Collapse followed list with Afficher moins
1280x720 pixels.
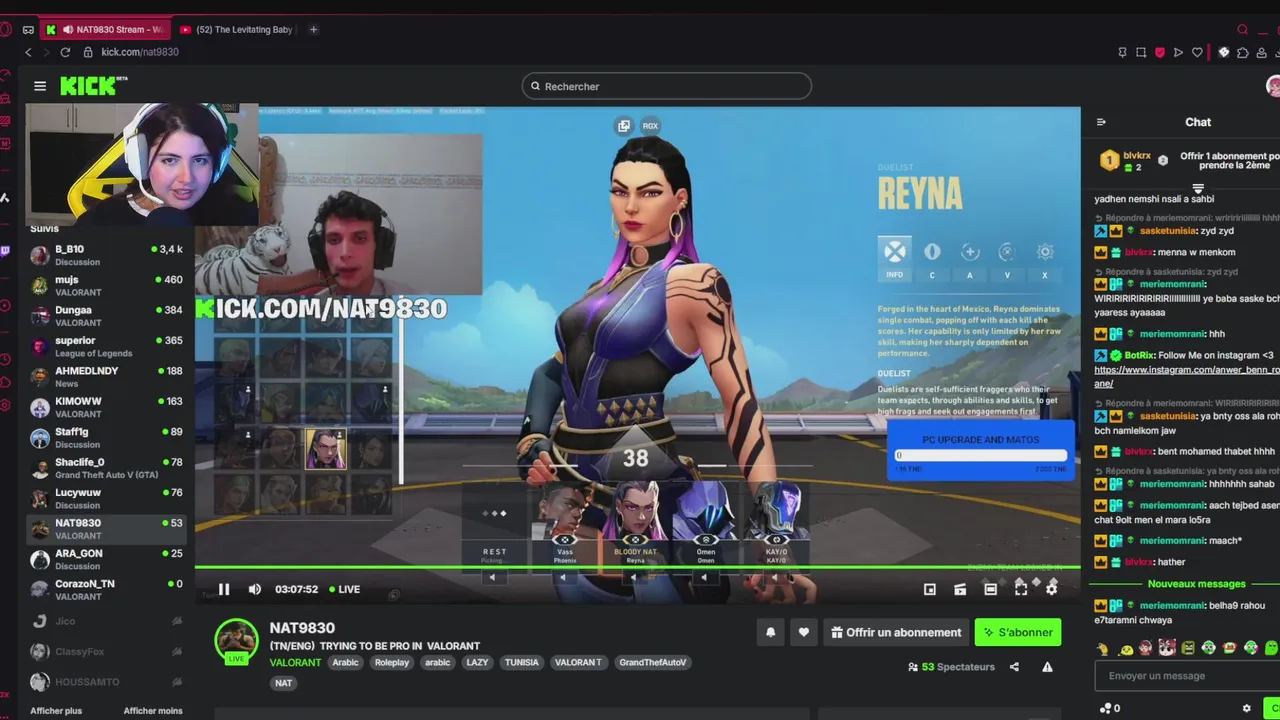153,711
